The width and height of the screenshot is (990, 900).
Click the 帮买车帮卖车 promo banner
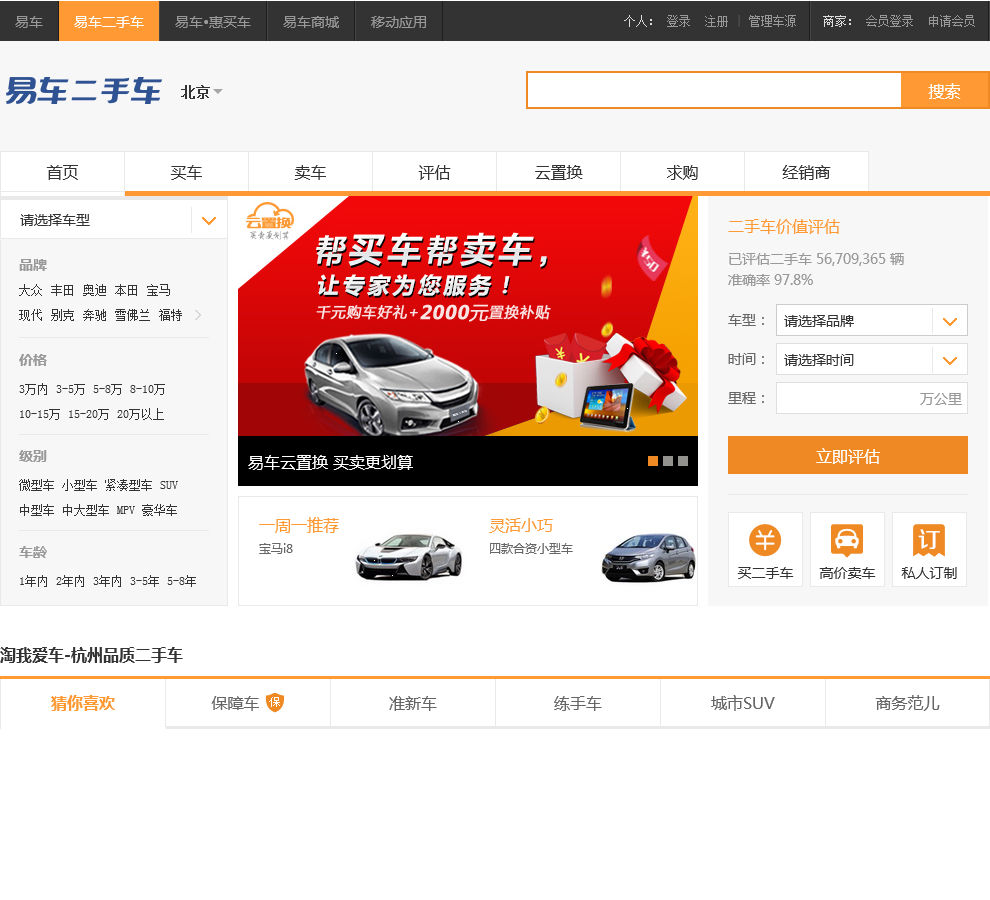pos(468,316)
